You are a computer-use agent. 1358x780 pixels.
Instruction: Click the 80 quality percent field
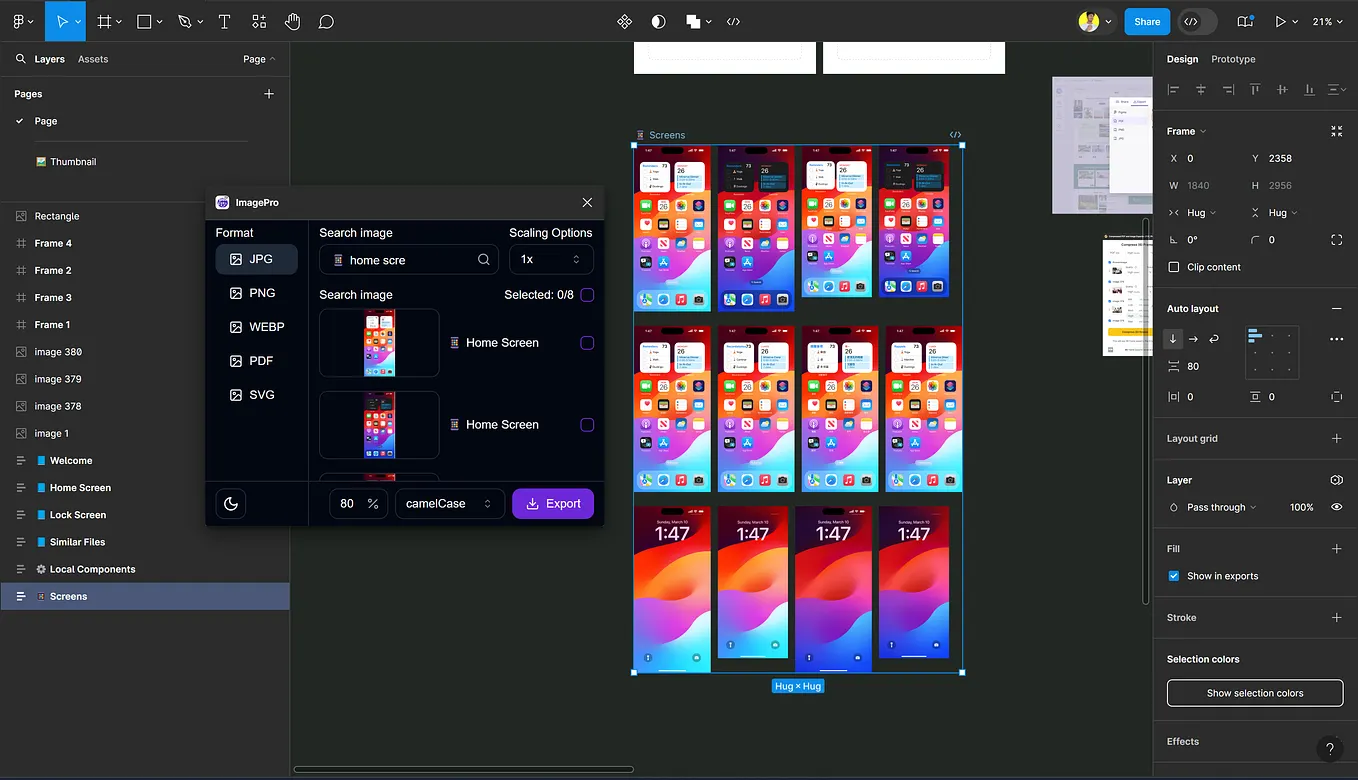coord(359,503)
